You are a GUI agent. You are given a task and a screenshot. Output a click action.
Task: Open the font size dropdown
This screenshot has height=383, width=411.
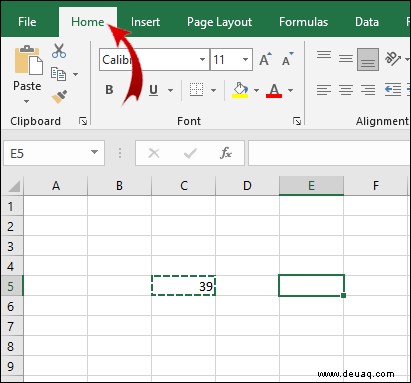[x=245, y=59]
